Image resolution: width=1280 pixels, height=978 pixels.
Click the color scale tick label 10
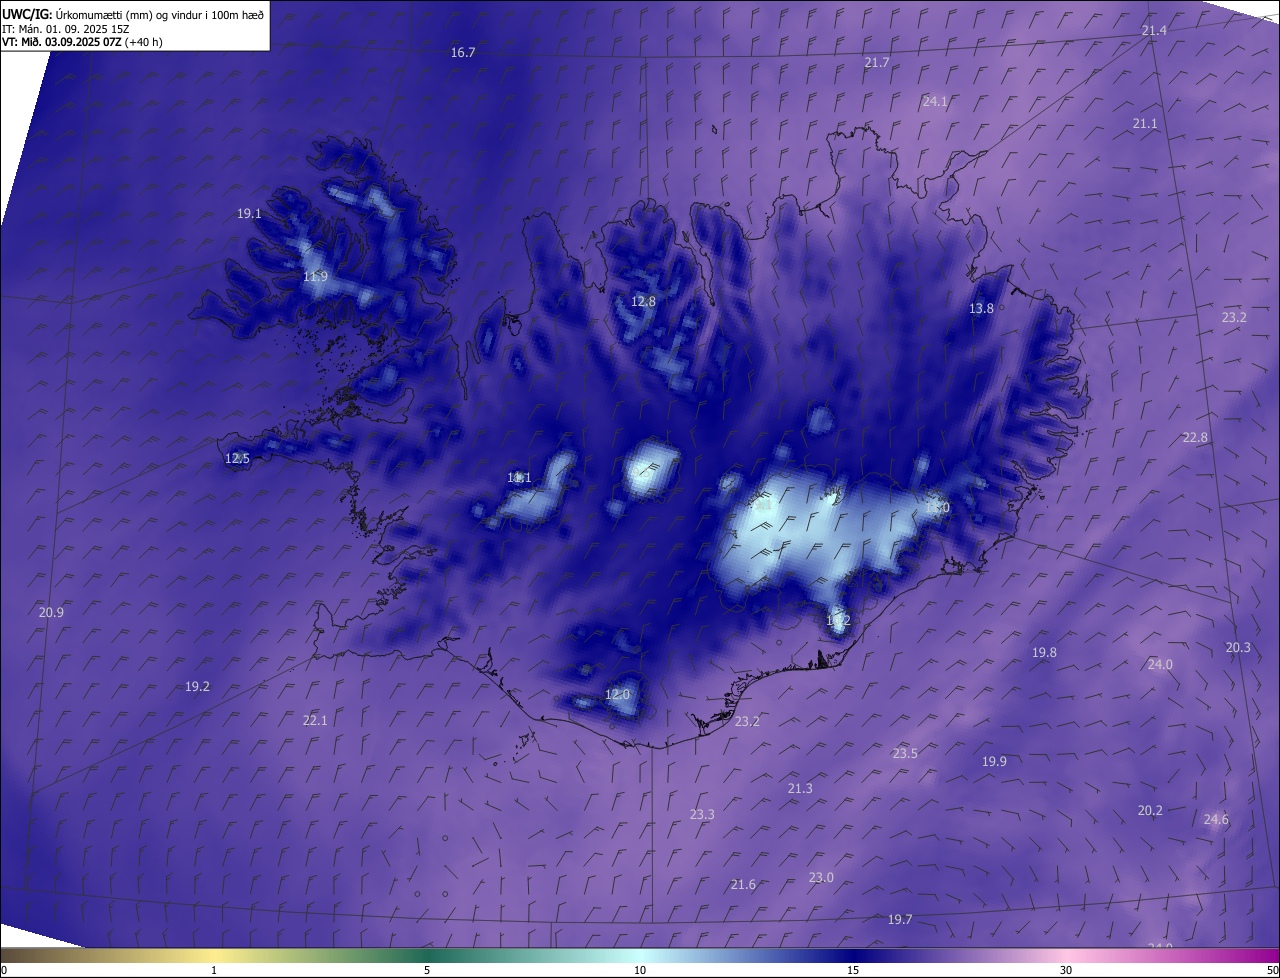click(x=640, y=971)
